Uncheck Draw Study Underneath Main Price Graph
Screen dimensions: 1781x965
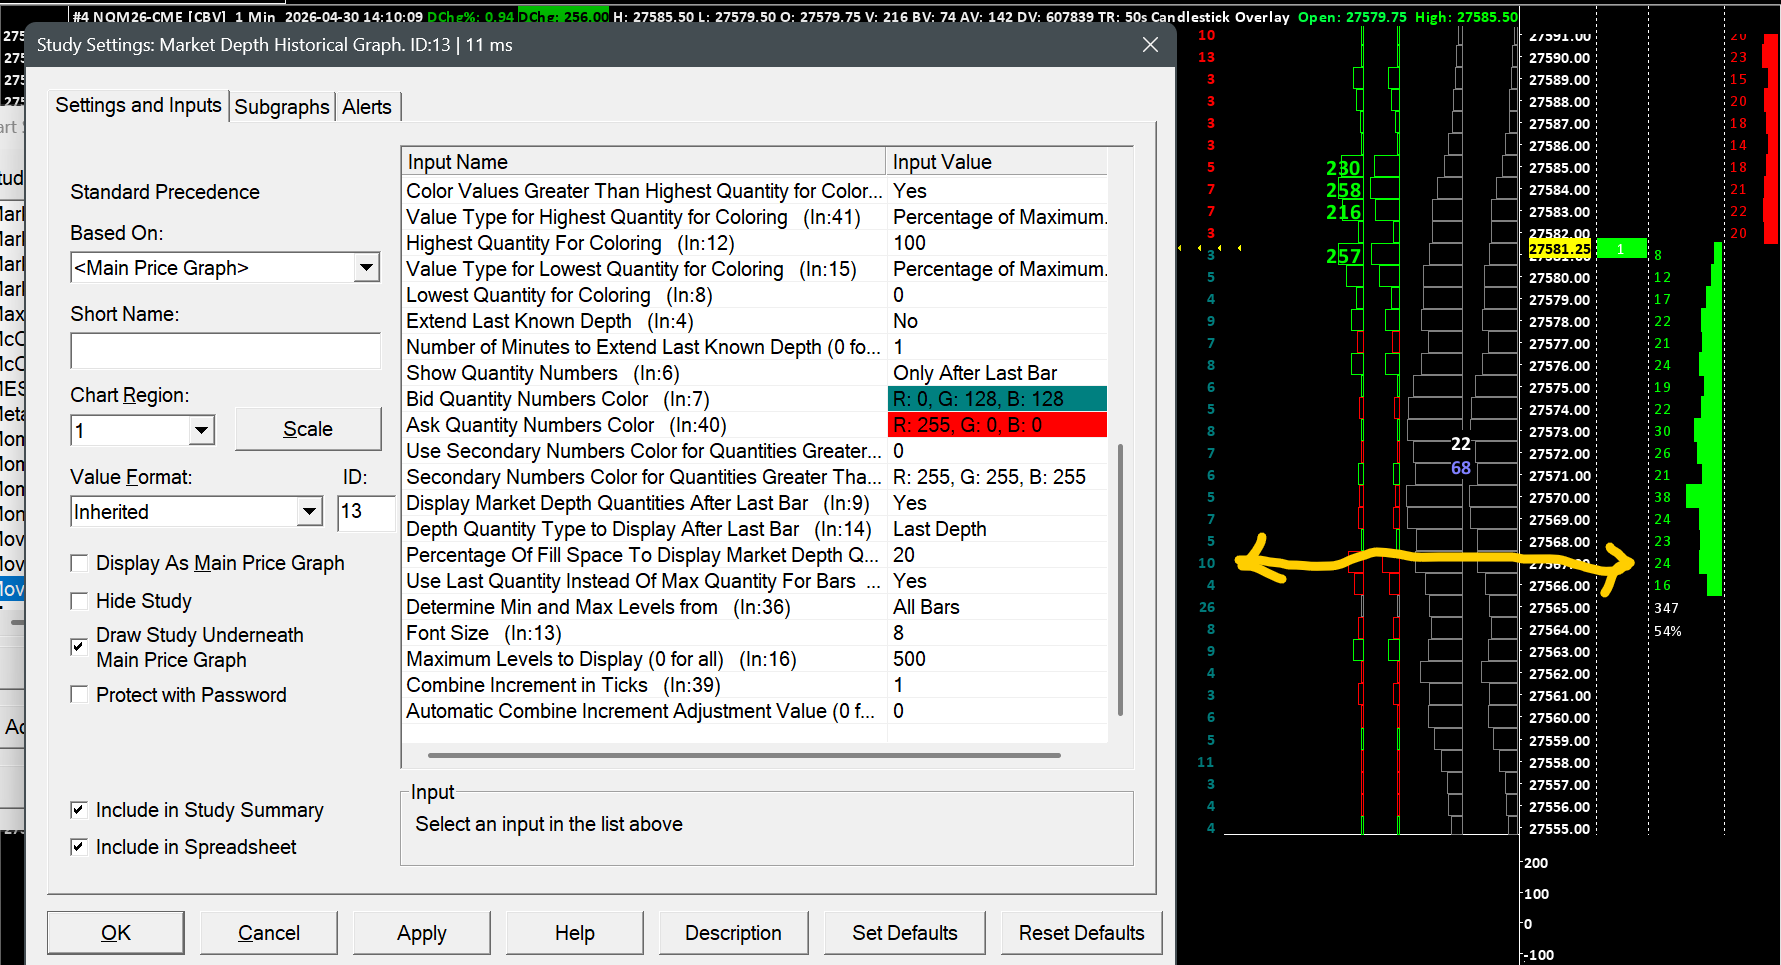pyautogui.click(x=79, y=646)
